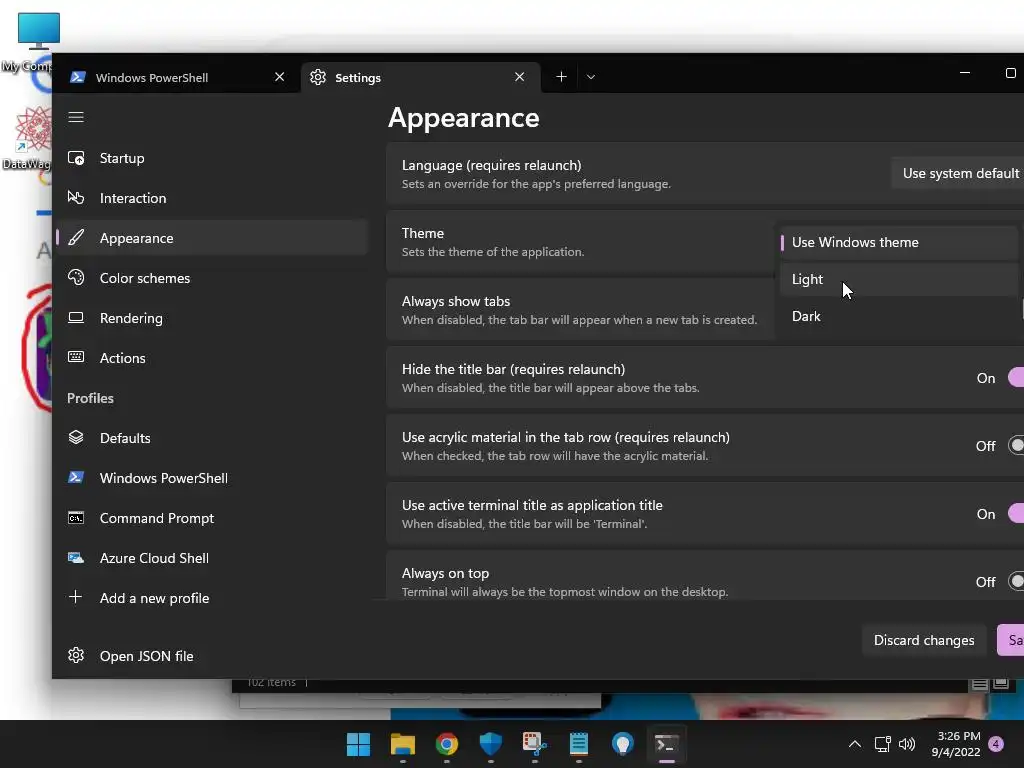Image resolution: width=1024 pixels, height=768 pixels.
Task: Click the Save button
Action: (1011, 640)
